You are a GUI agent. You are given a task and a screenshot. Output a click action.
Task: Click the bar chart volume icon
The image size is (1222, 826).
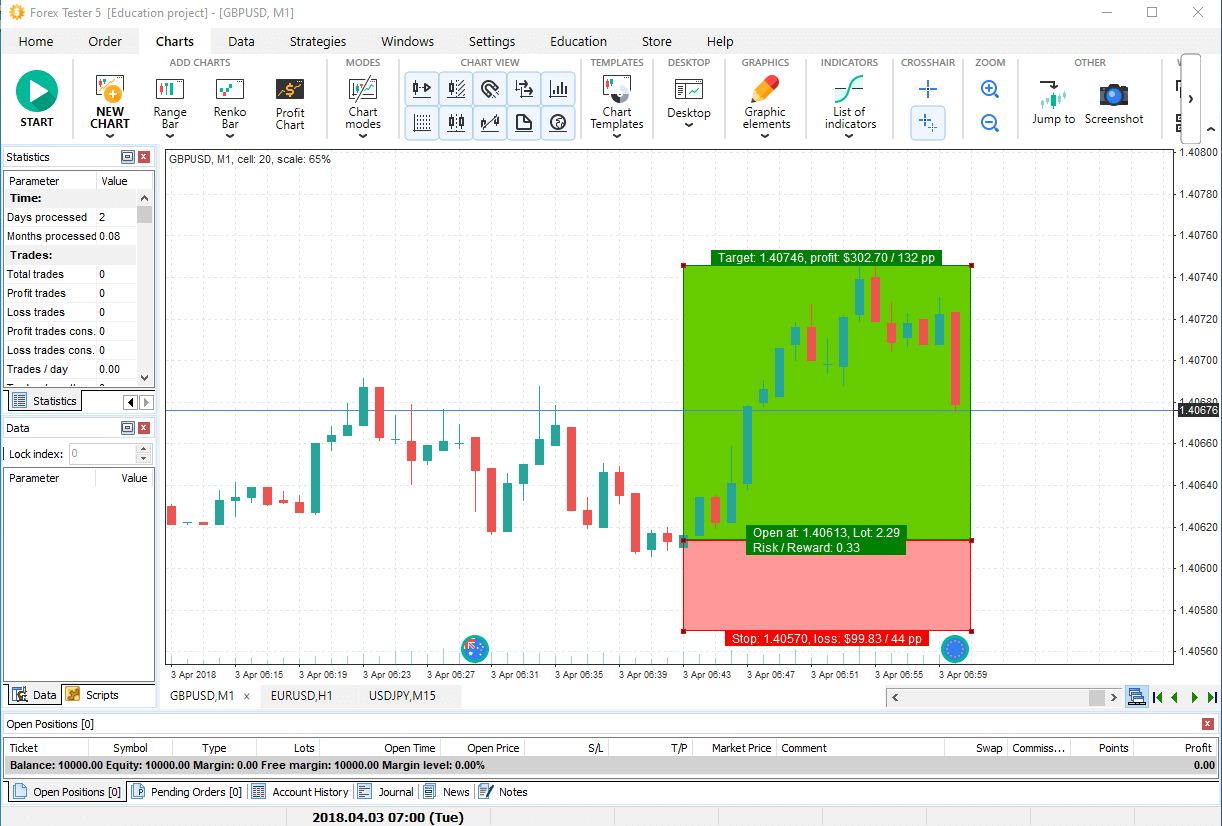pyautogui.click(x=558, y=89)
